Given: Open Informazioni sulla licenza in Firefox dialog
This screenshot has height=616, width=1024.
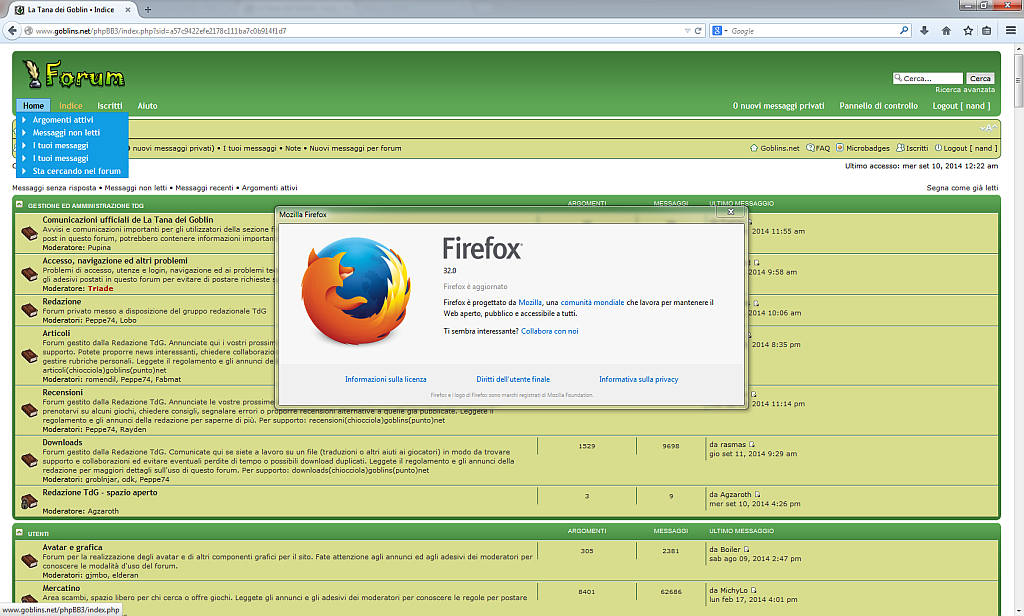Looking at the screenshot, I should pos(385,380).
